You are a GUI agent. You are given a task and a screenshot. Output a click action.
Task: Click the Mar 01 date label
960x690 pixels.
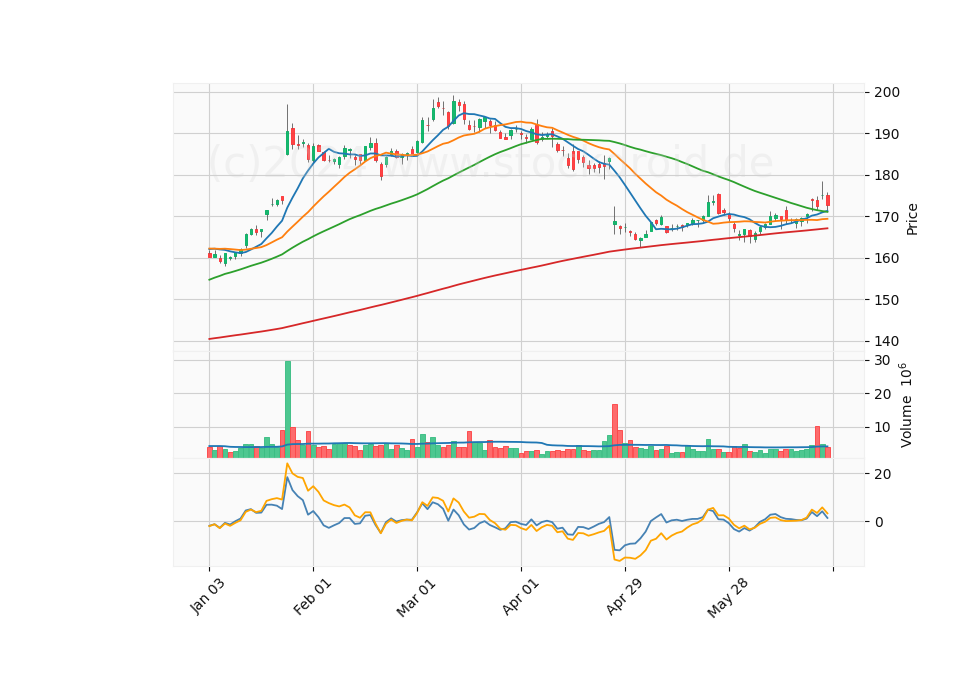click(x=416, y=597)
